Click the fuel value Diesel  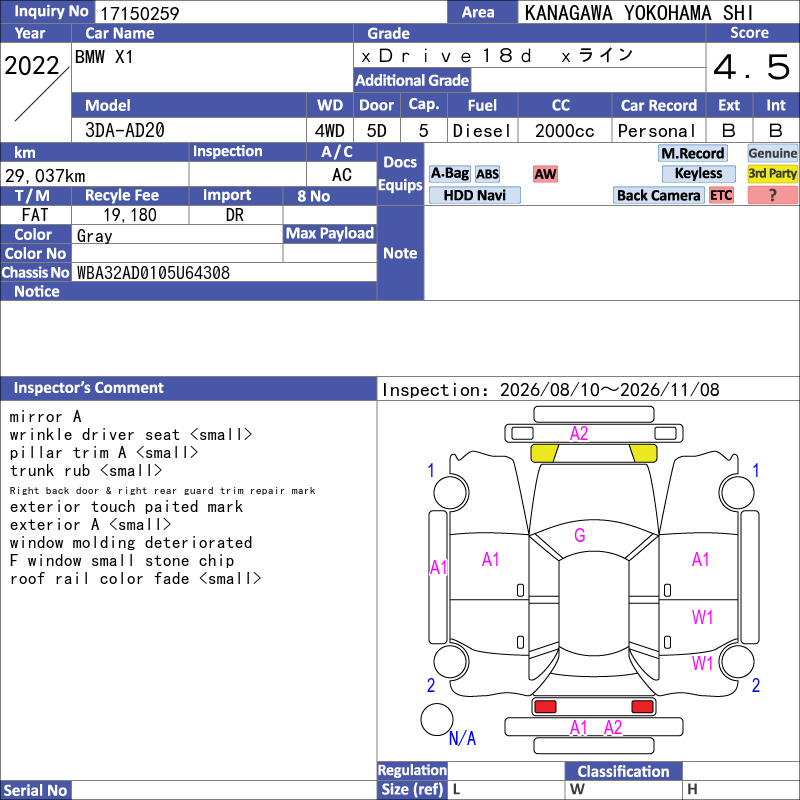(x=482, y=131)
